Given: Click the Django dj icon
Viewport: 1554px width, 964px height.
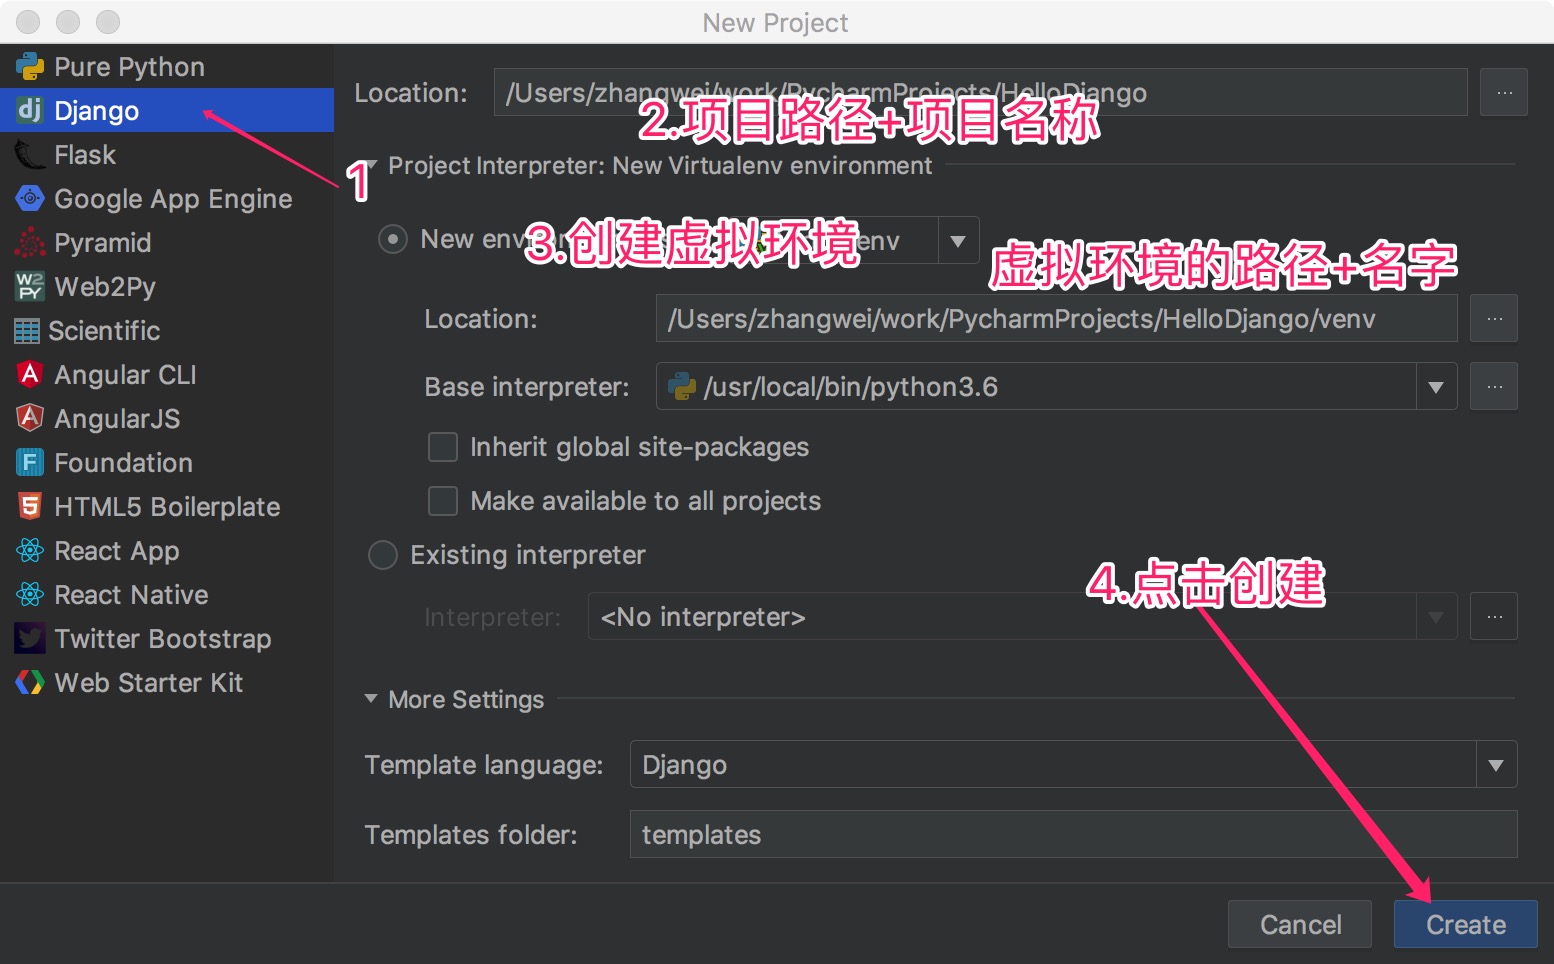Looking at the screenshot, I should point(30,110).
